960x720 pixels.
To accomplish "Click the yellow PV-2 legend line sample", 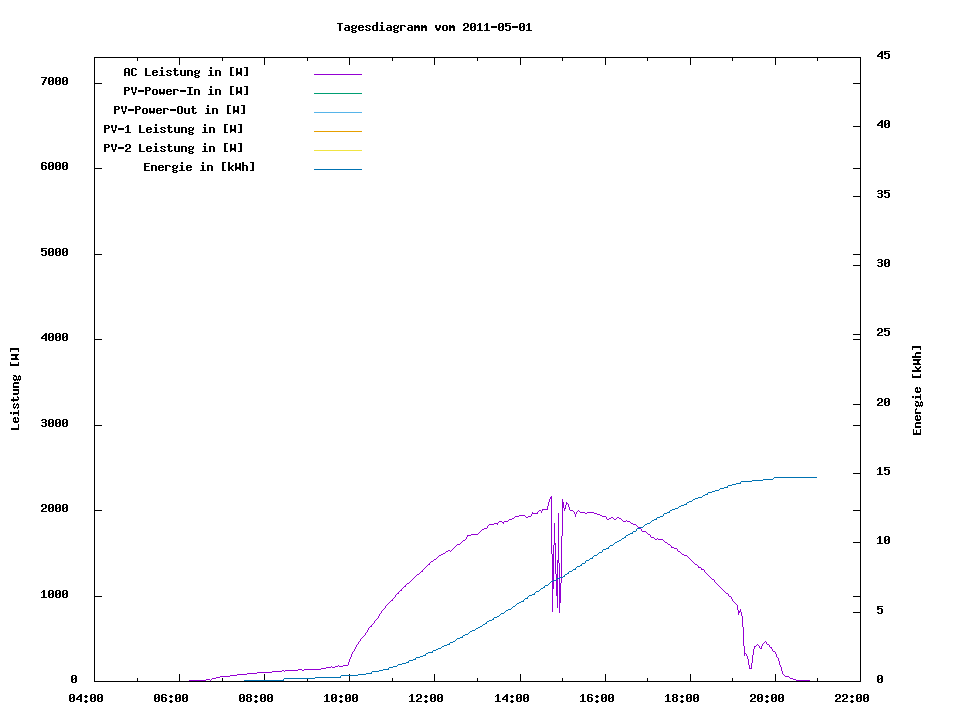I will point(337,150).
